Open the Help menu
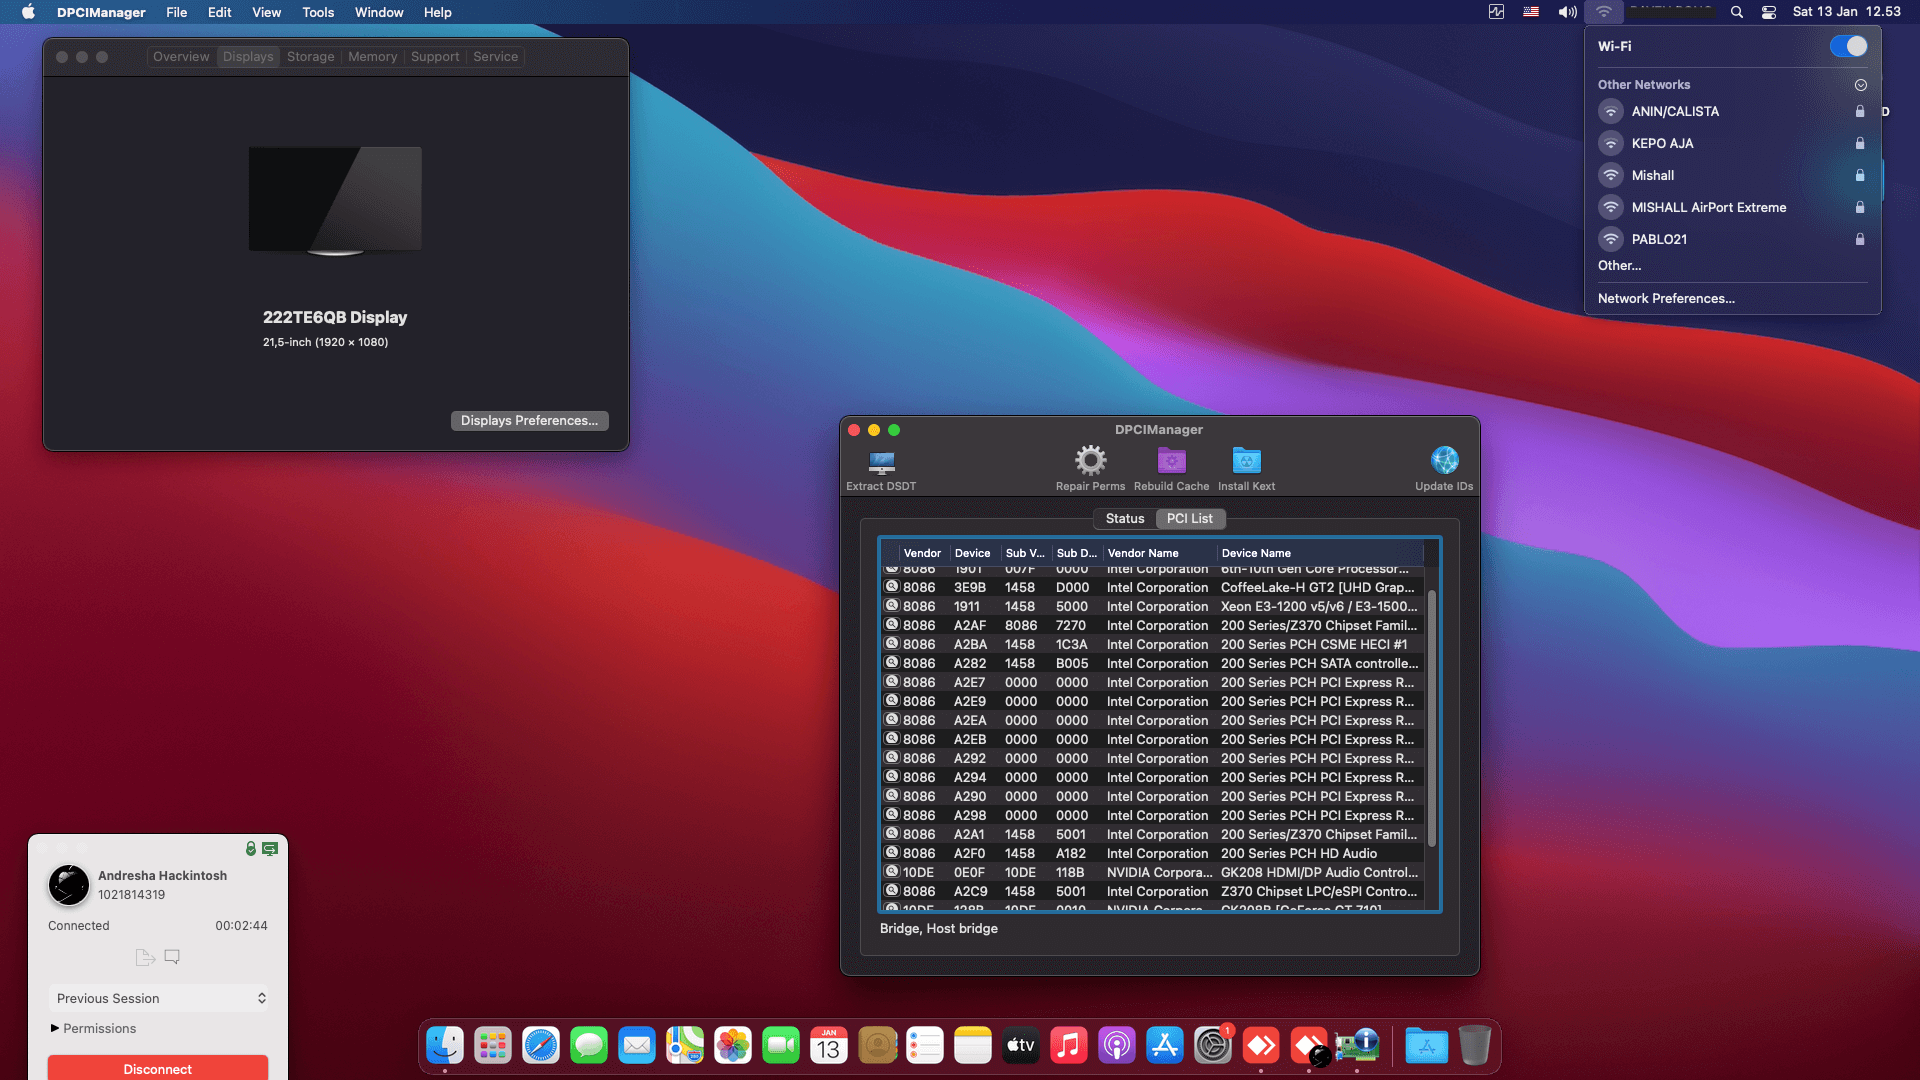The height and width of the screenshot is (1080, 1920). click(437, 12)
